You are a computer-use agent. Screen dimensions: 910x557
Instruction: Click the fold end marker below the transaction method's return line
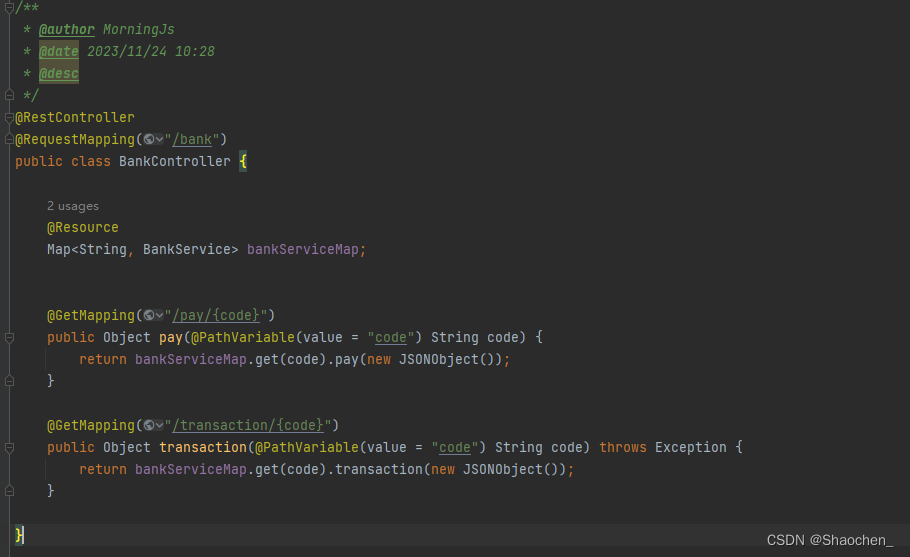(x=9, y=491)
